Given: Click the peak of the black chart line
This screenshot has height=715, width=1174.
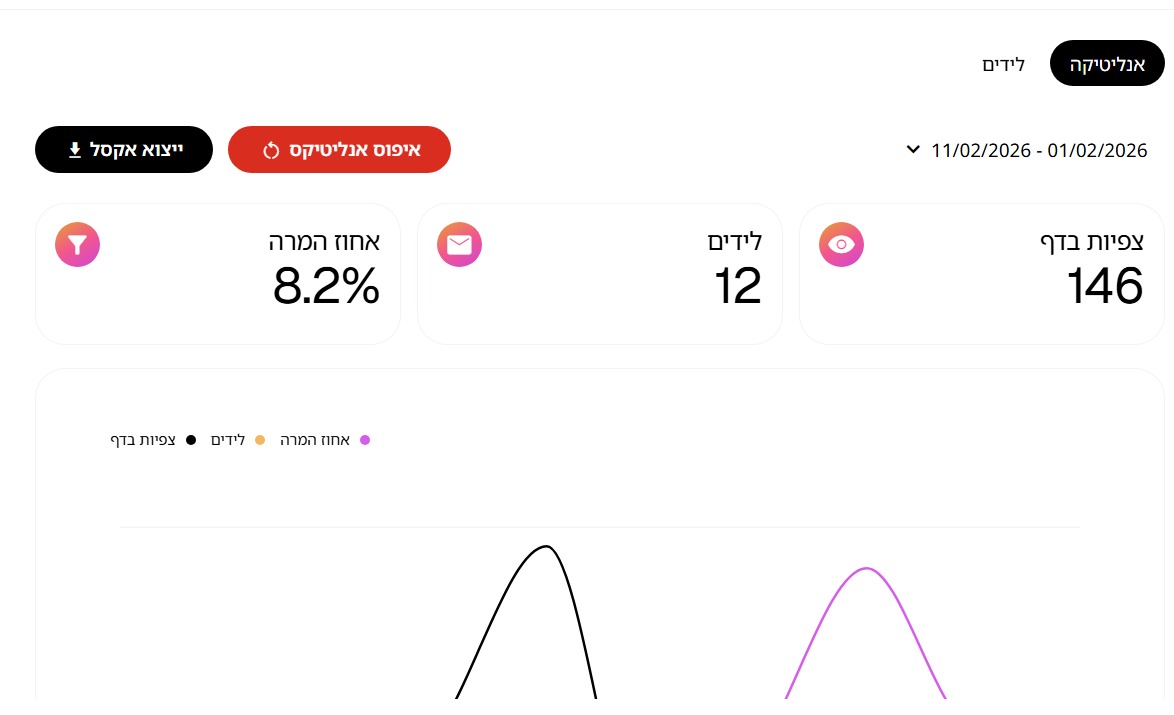Looking at the screenshot, I should (546, 546).
